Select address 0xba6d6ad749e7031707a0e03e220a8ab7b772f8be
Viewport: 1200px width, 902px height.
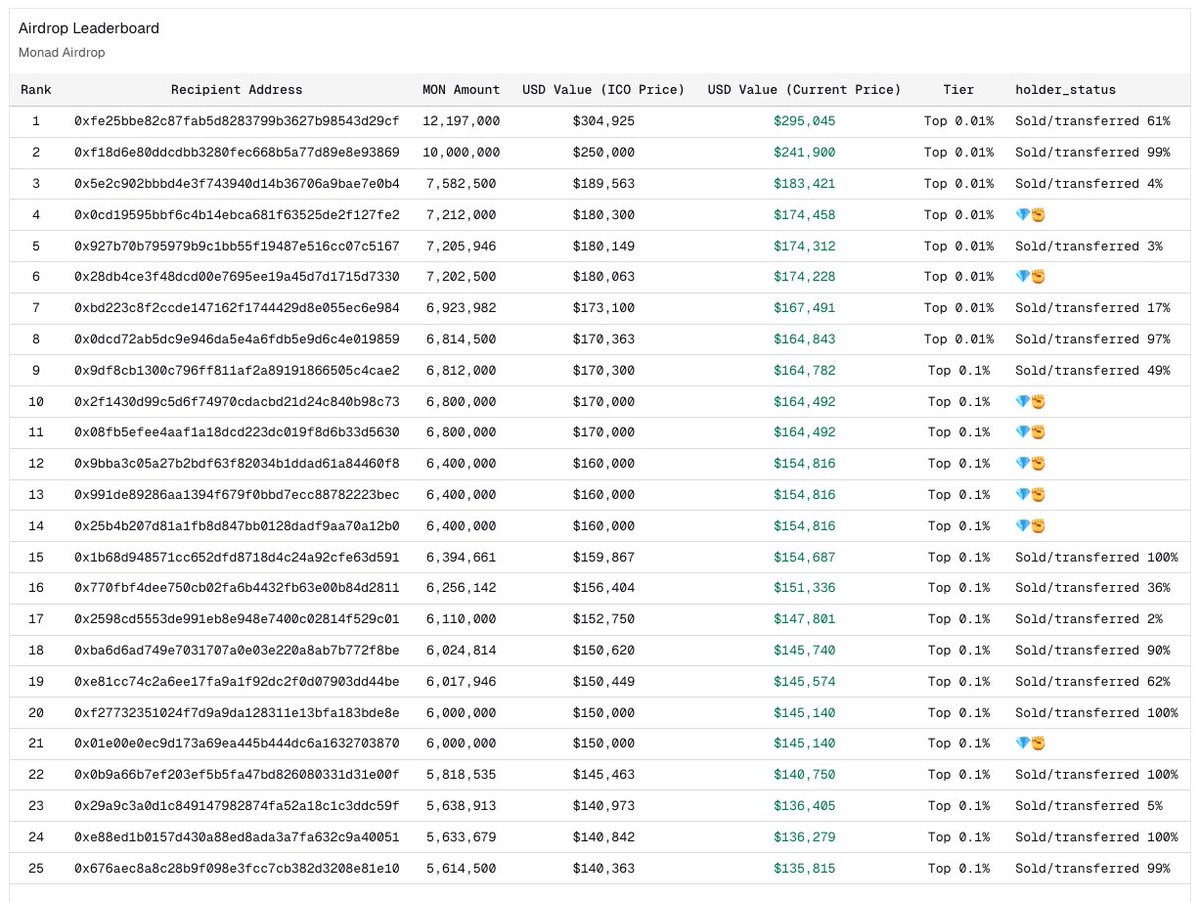pyautogui.click(x=237, y=651)
